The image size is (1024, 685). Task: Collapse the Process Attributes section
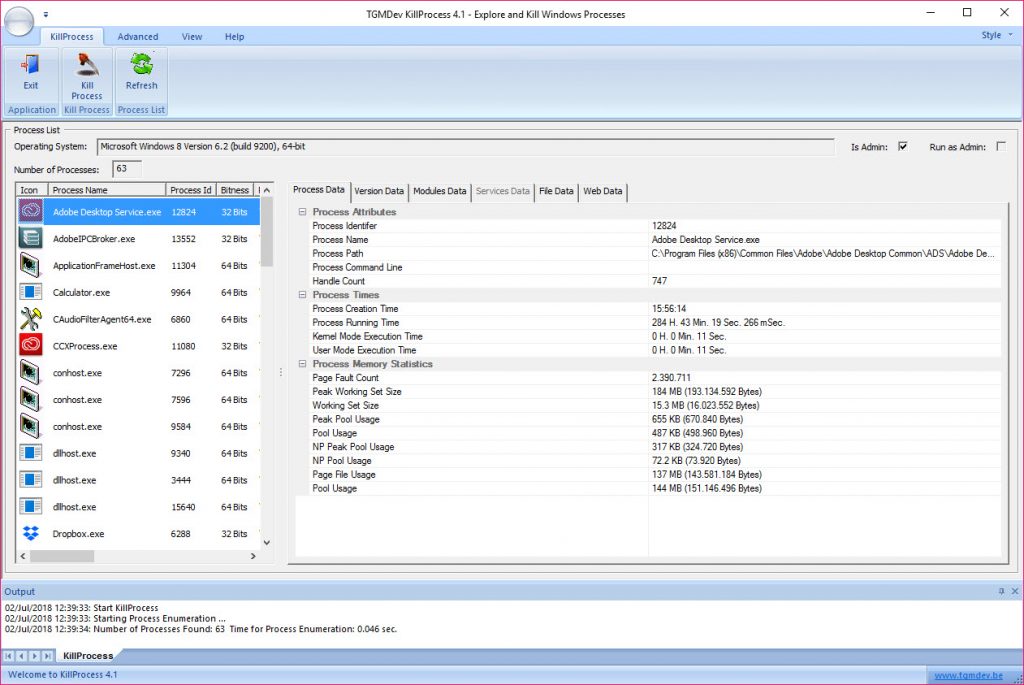tap(302, 212)
